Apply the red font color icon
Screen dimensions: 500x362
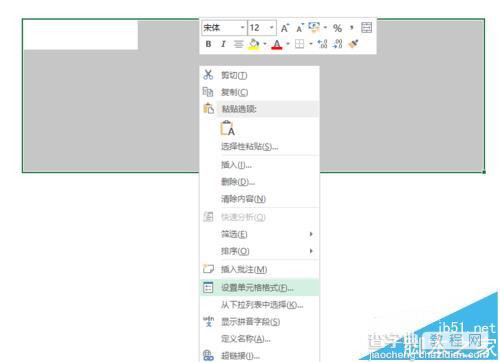click(277, 44)
